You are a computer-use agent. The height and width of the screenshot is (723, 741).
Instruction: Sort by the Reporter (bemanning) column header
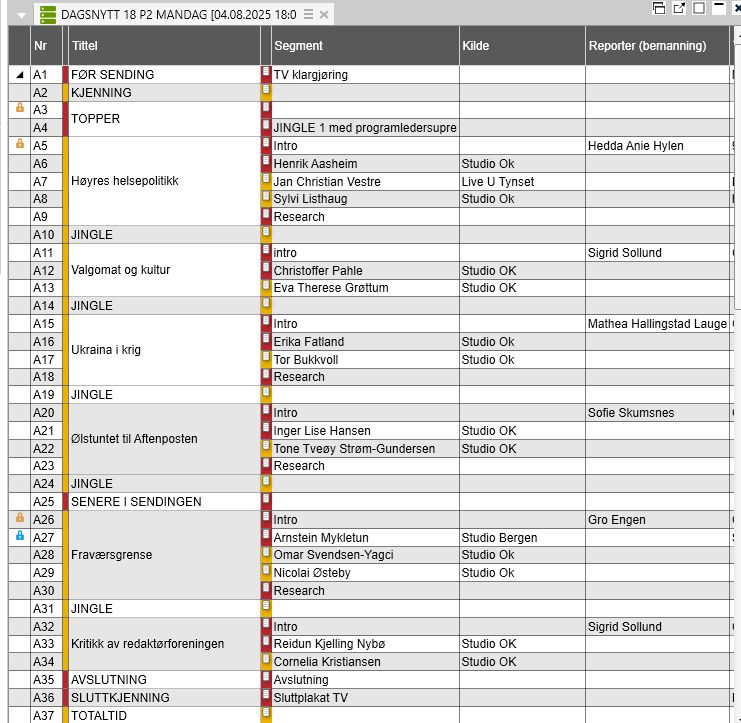tap(657, 46)
